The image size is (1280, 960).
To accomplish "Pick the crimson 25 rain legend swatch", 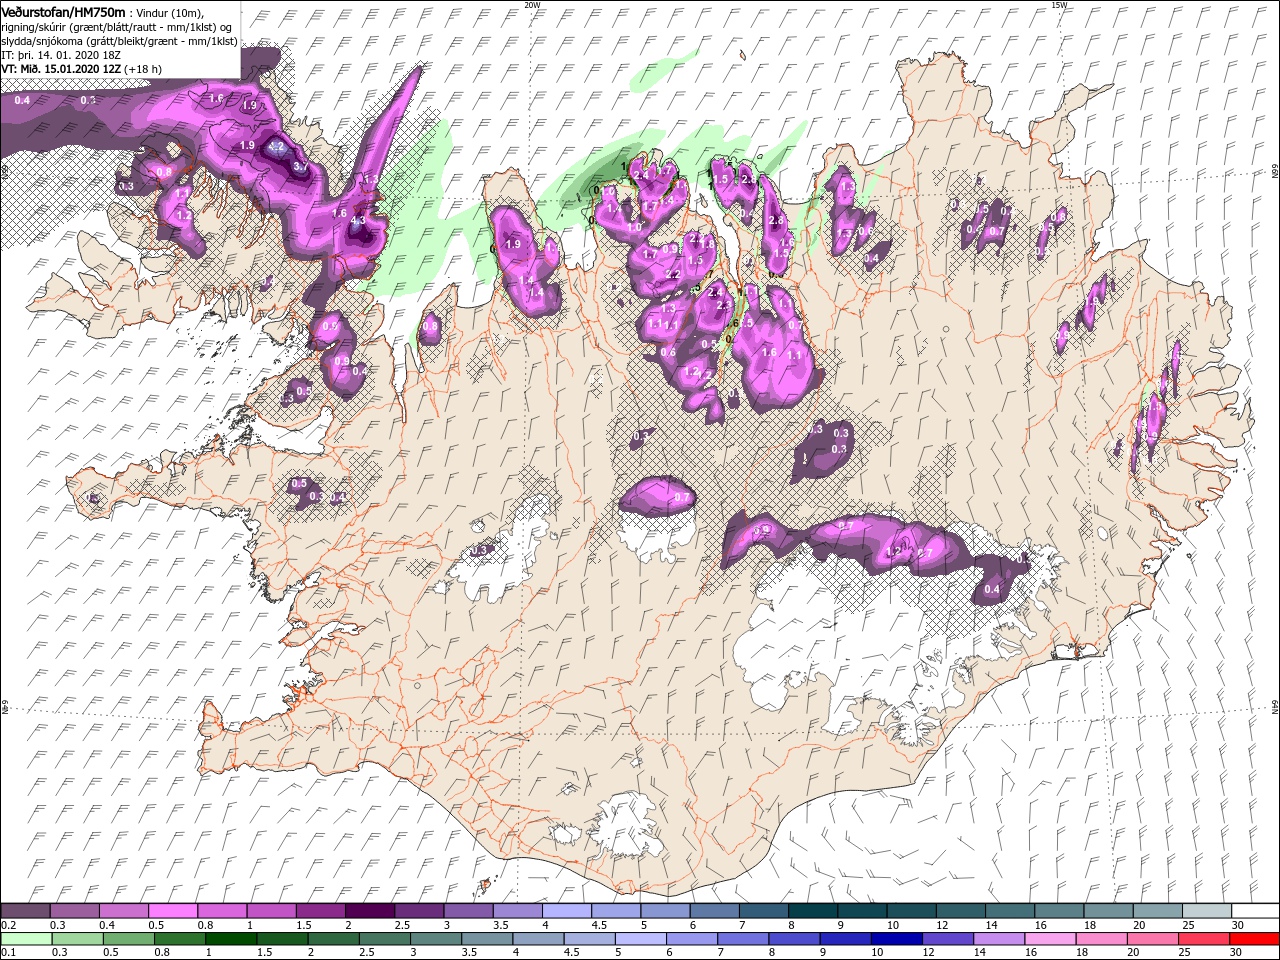I will [x=1204, y=939].
